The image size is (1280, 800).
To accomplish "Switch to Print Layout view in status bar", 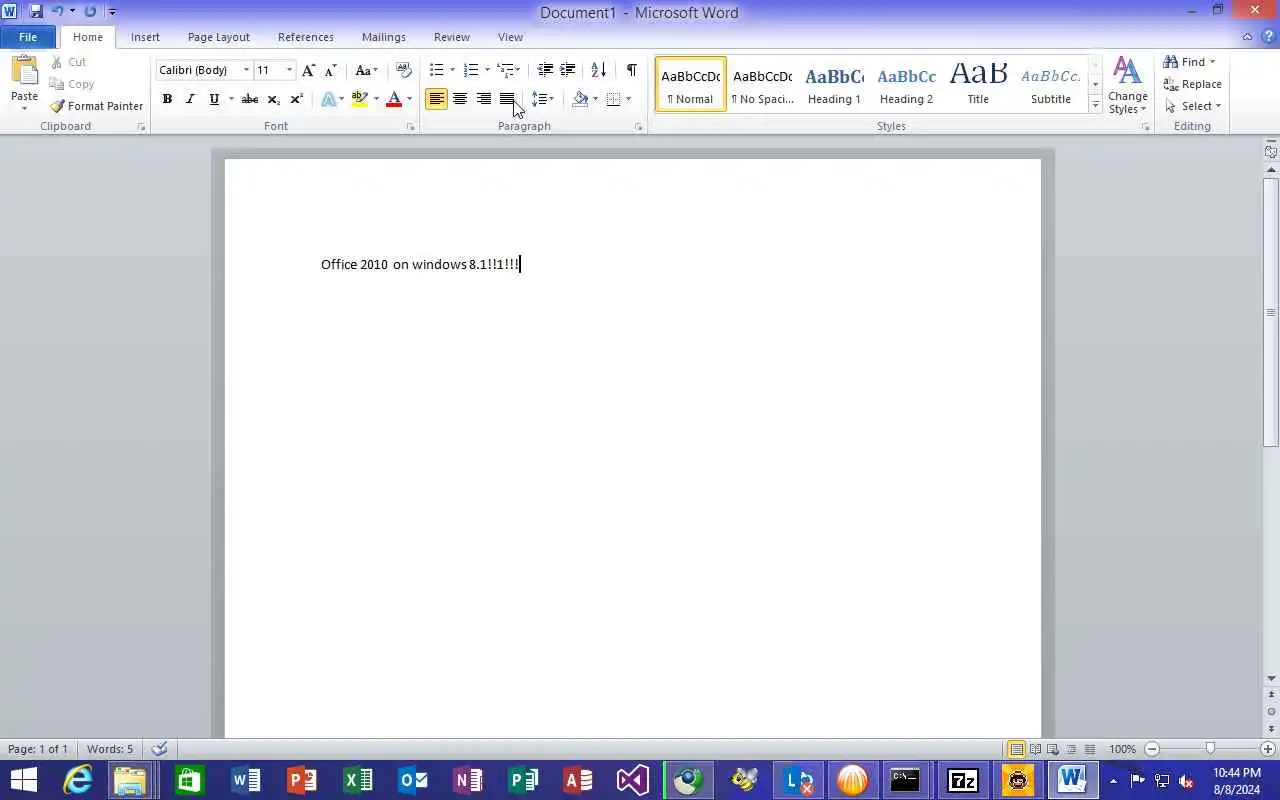I will point(1016,749).
